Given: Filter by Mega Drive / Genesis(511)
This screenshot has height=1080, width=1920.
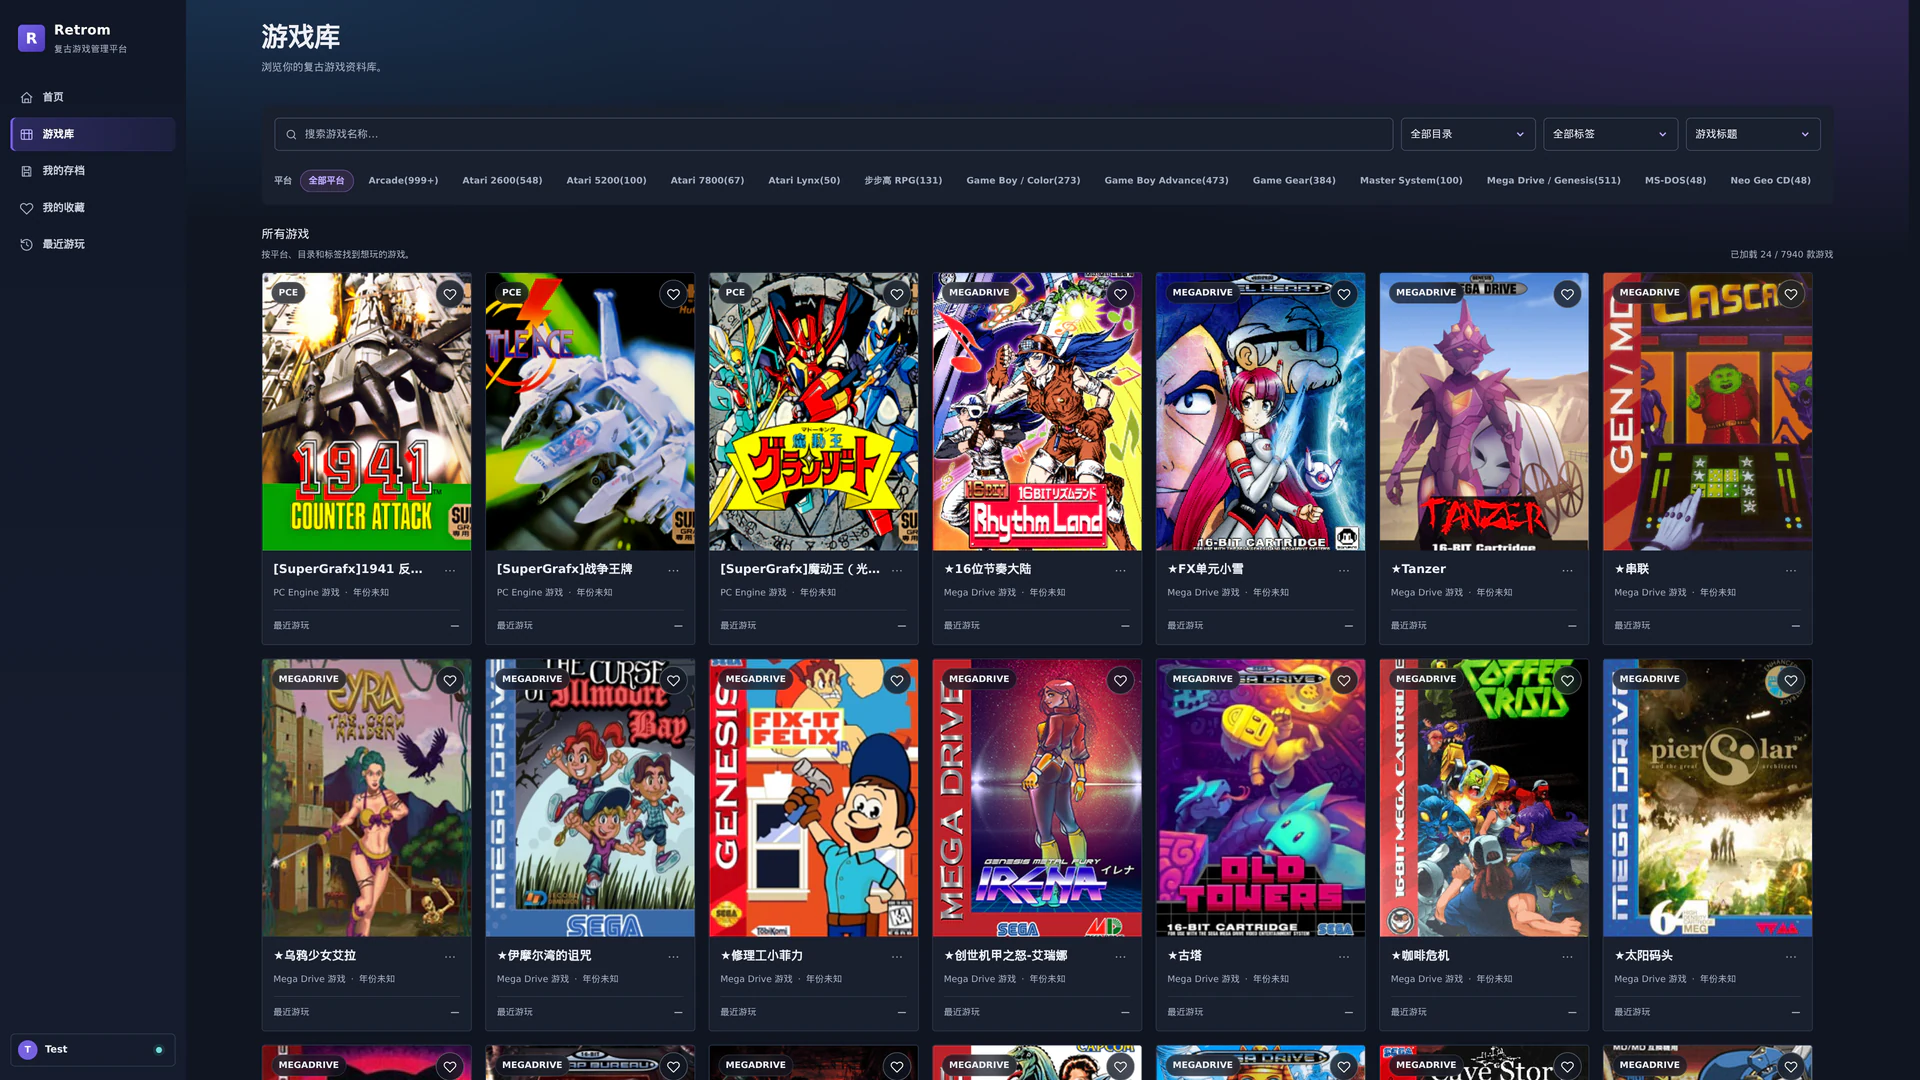Looking at the screenshot, I should (x=1553, y=181).
